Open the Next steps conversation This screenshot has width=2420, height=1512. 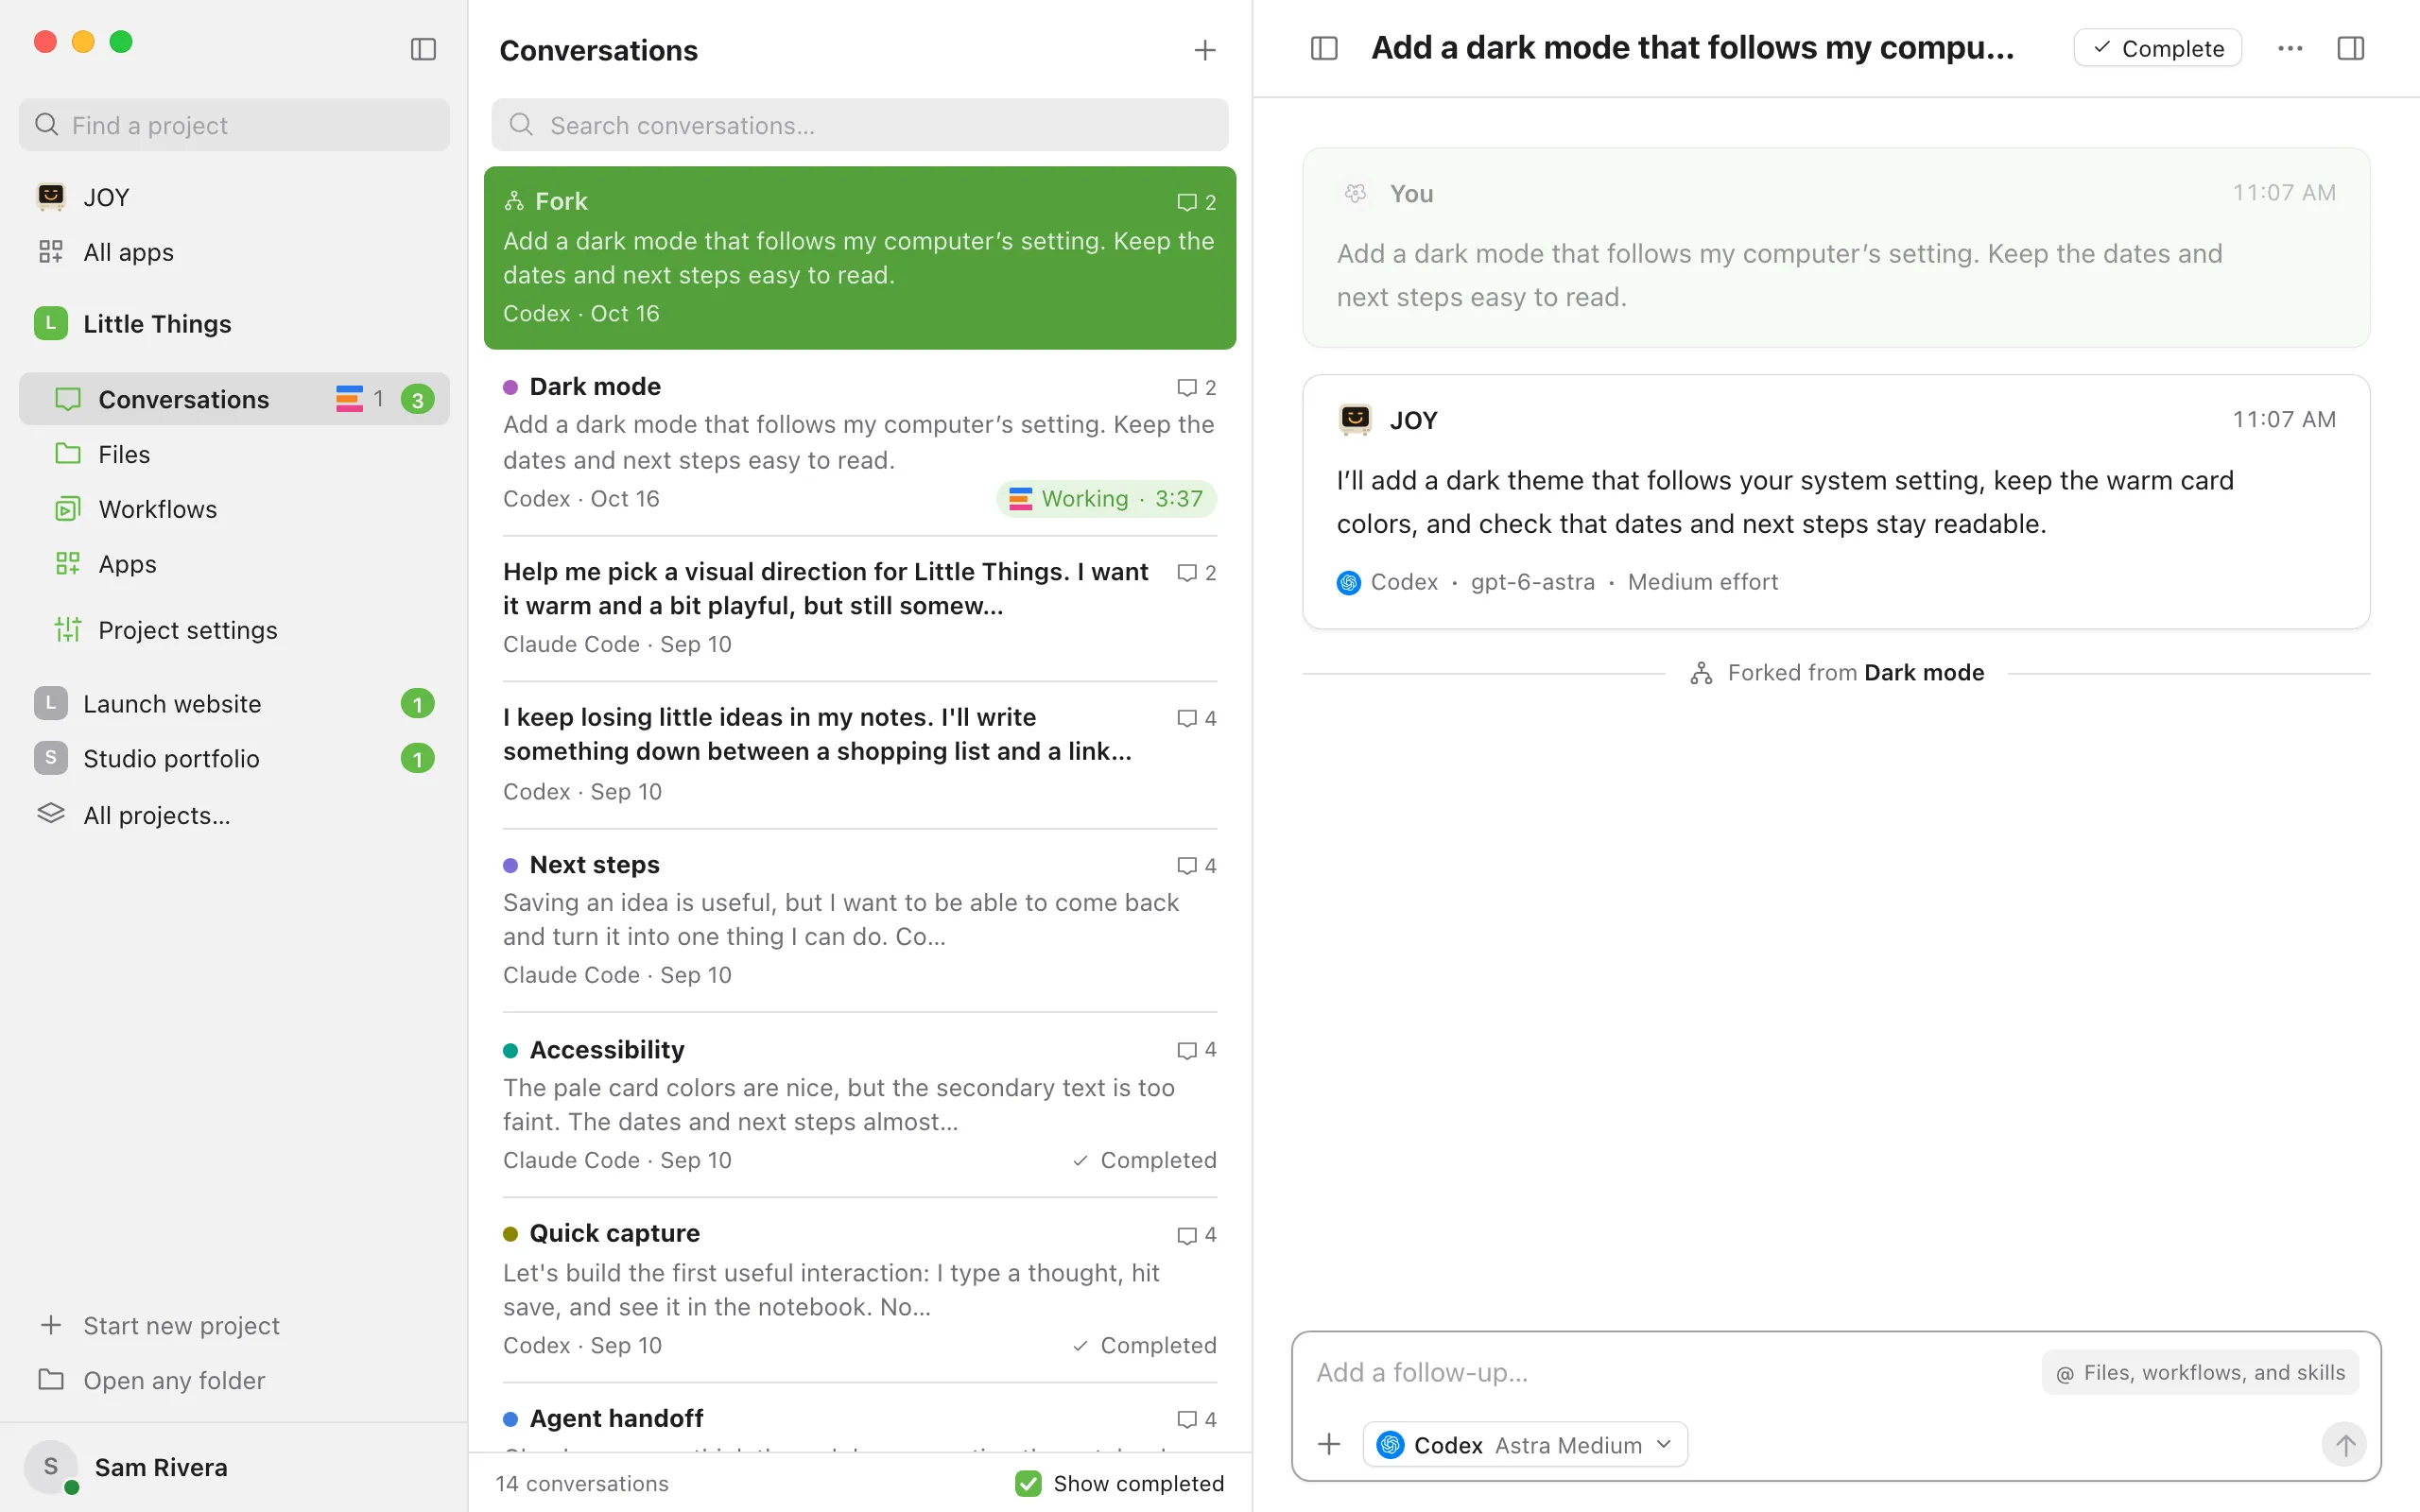click(860, 920)
